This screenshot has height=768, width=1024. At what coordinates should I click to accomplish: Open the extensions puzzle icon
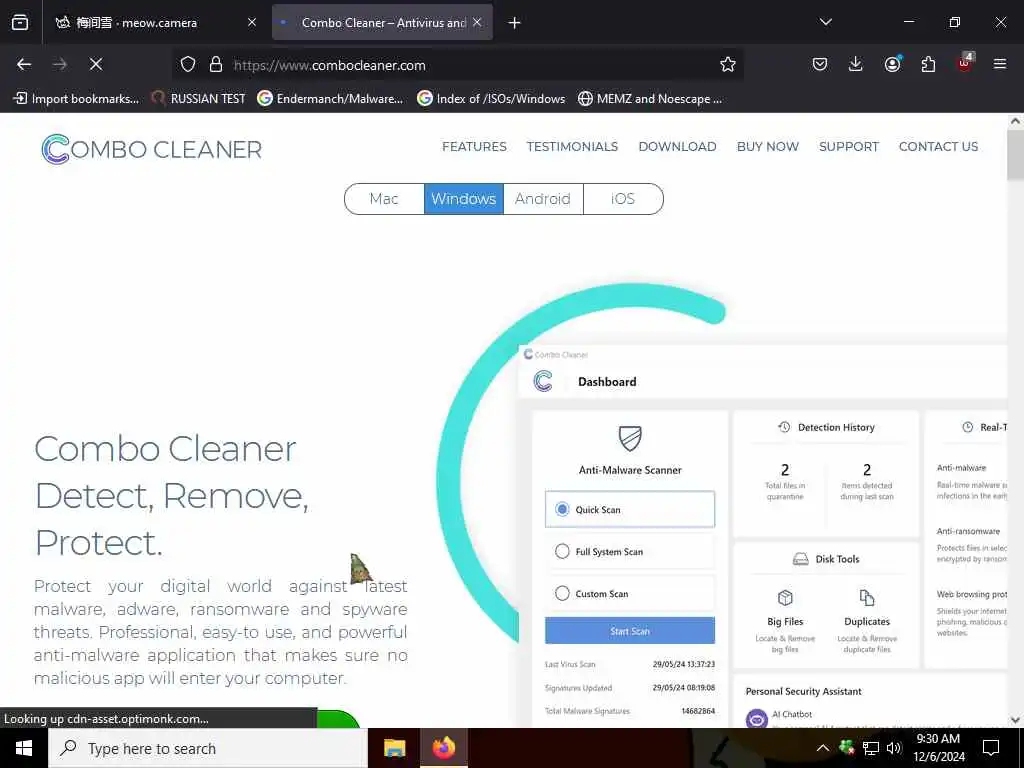(928, 64)
